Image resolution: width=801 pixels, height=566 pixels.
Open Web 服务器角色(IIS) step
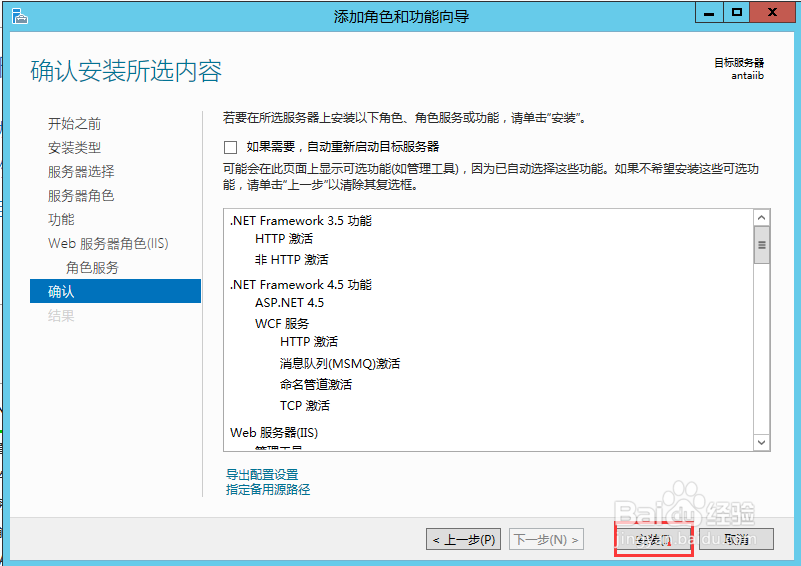click(108, 244)
